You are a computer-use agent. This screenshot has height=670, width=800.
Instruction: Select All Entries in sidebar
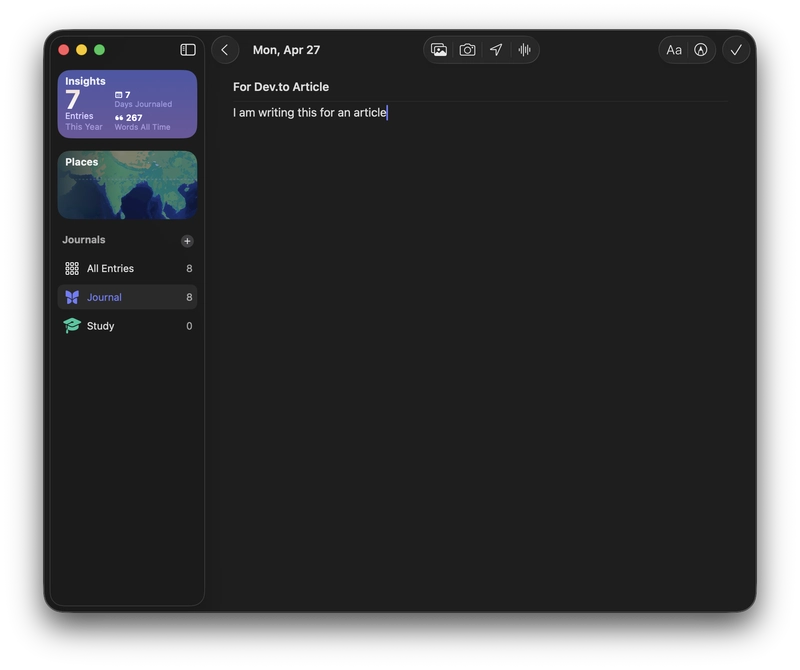[x=128, y=268]
